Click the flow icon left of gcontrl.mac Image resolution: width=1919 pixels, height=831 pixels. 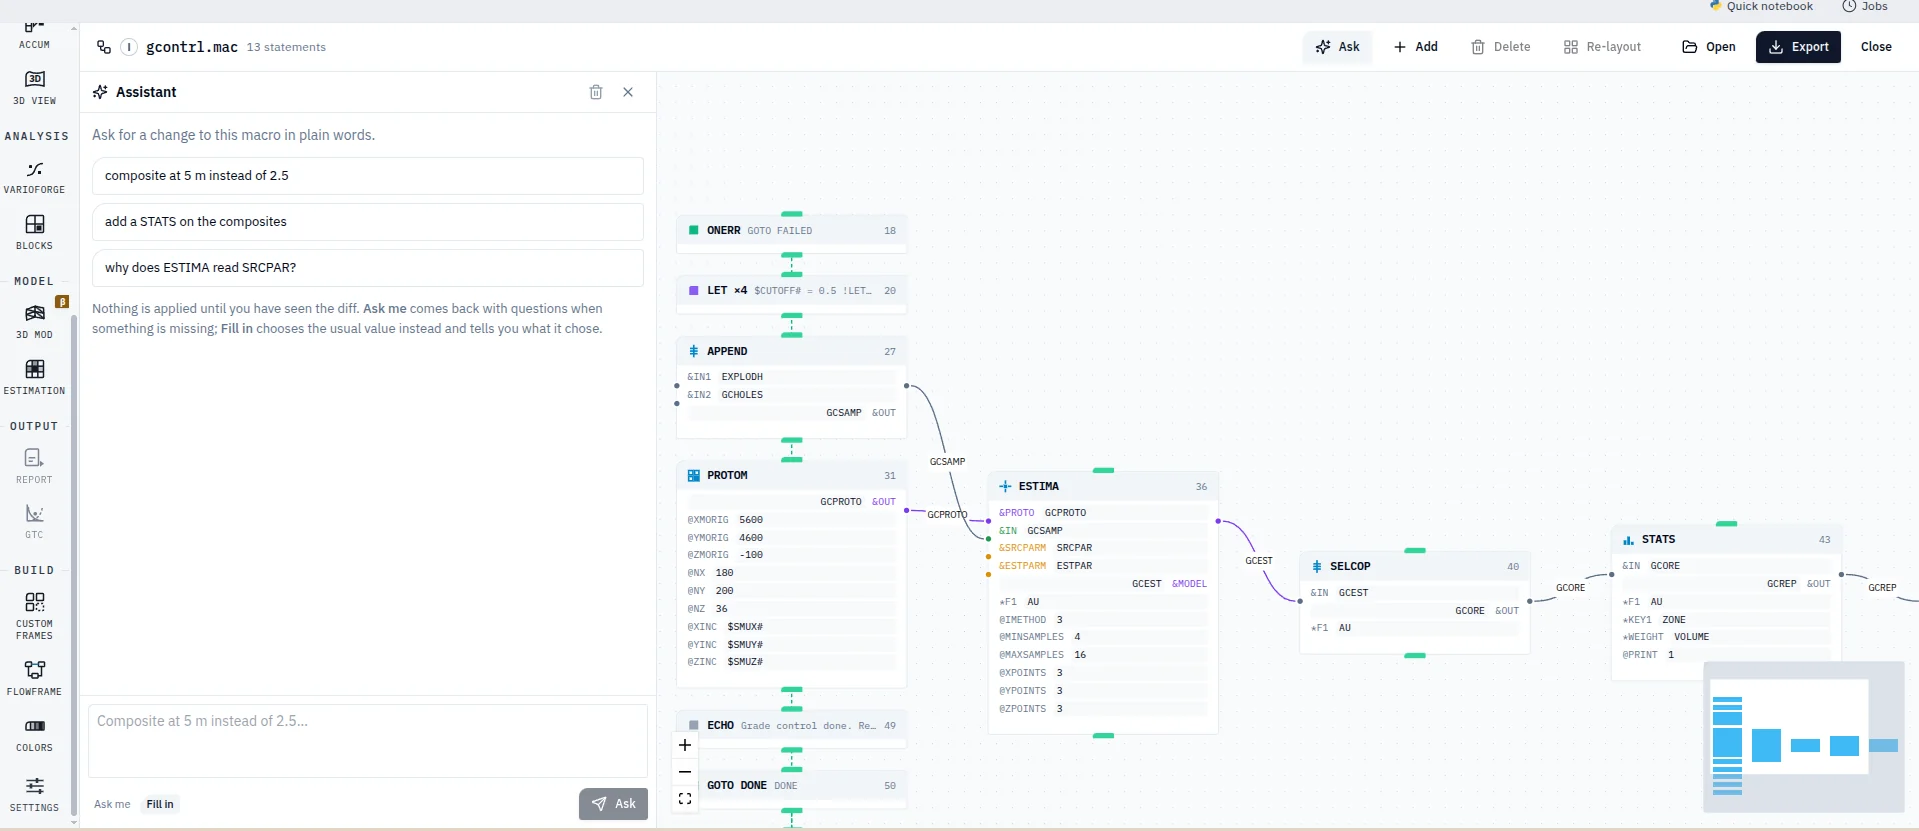pyautogui.click(x=104, y=47)
